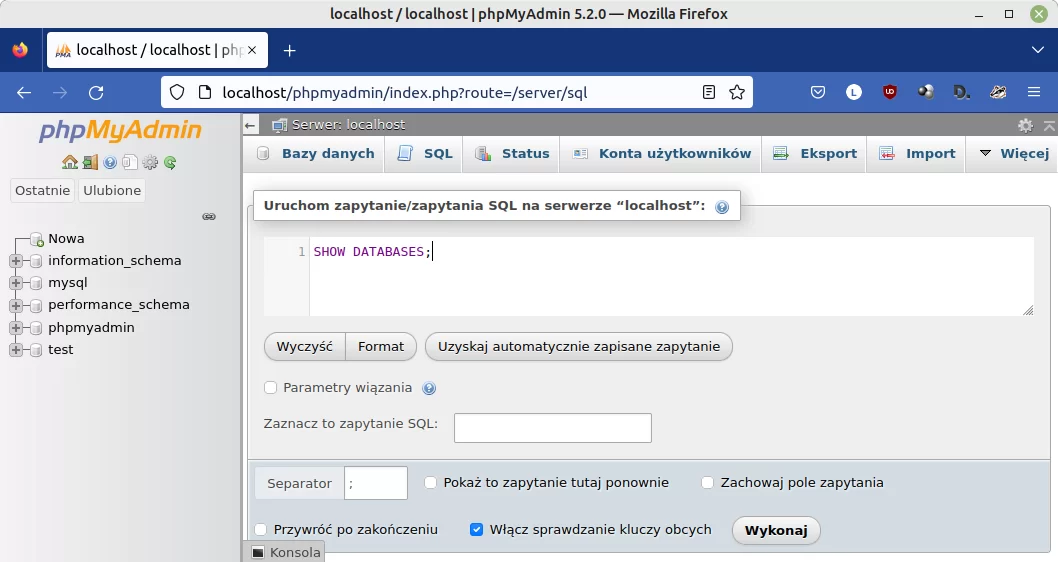Open the Ostatnie list
The height and width of the screenshot is (562, 1058).
click(43, 190)
